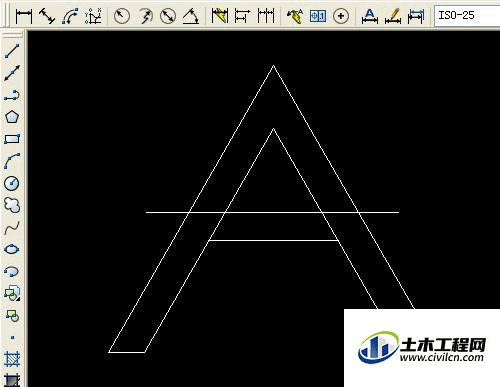Choose the Ellipse tool
This screenshot has height=387, width=500.
[12, 249]
